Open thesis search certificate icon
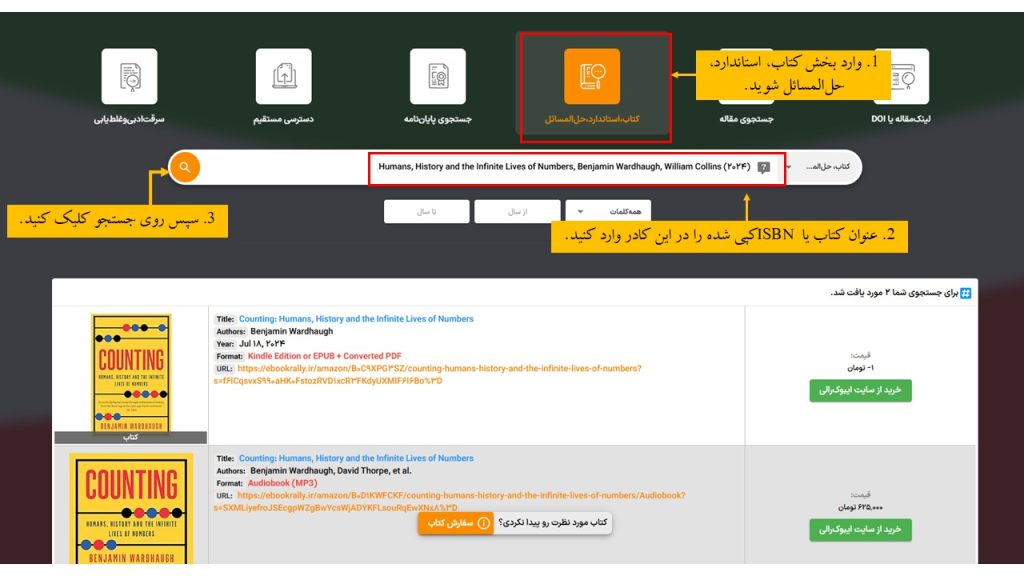 click(438, 76)
